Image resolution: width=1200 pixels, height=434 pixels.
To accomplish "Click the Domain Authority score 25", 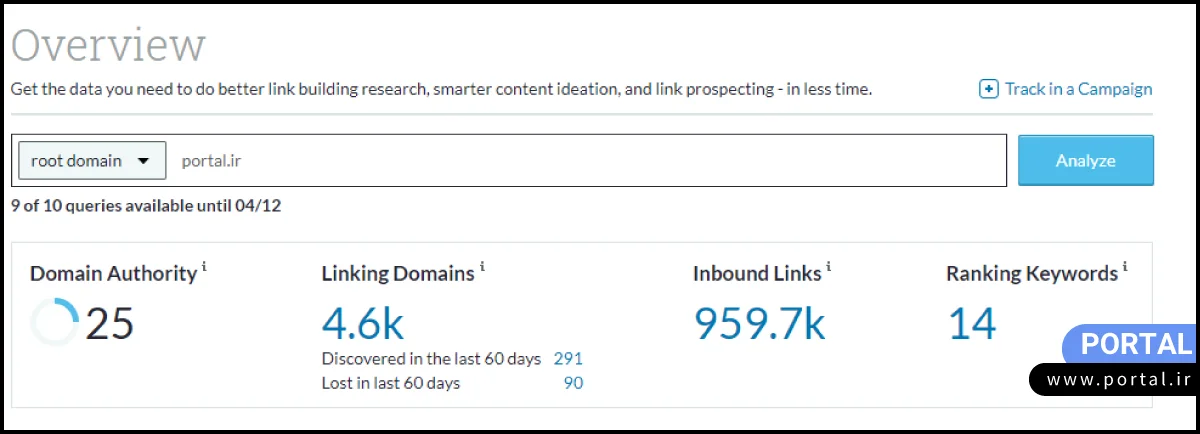I will (110, 323).
